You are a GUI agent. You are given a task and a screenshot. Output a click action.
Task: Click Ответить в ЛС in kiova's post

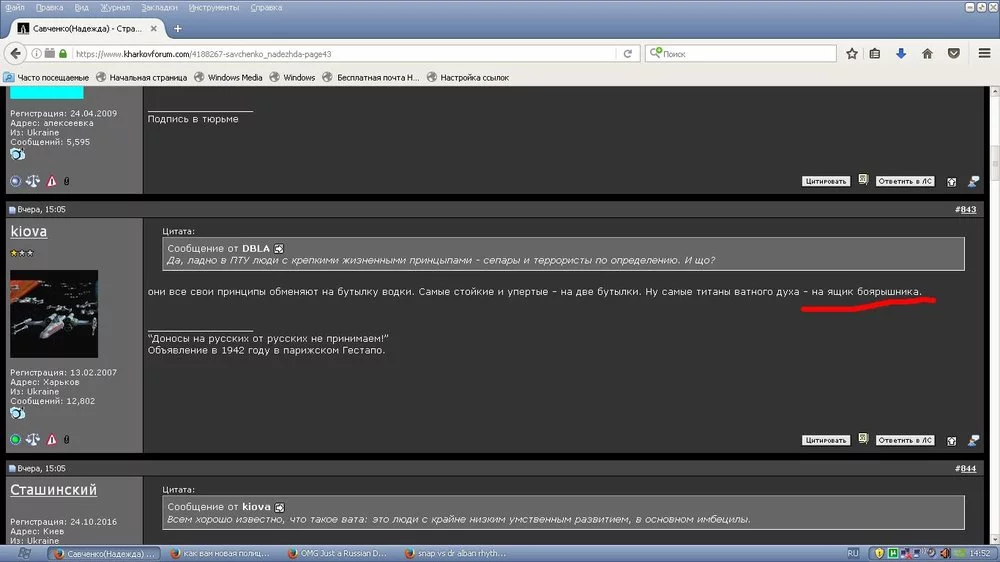905,440
